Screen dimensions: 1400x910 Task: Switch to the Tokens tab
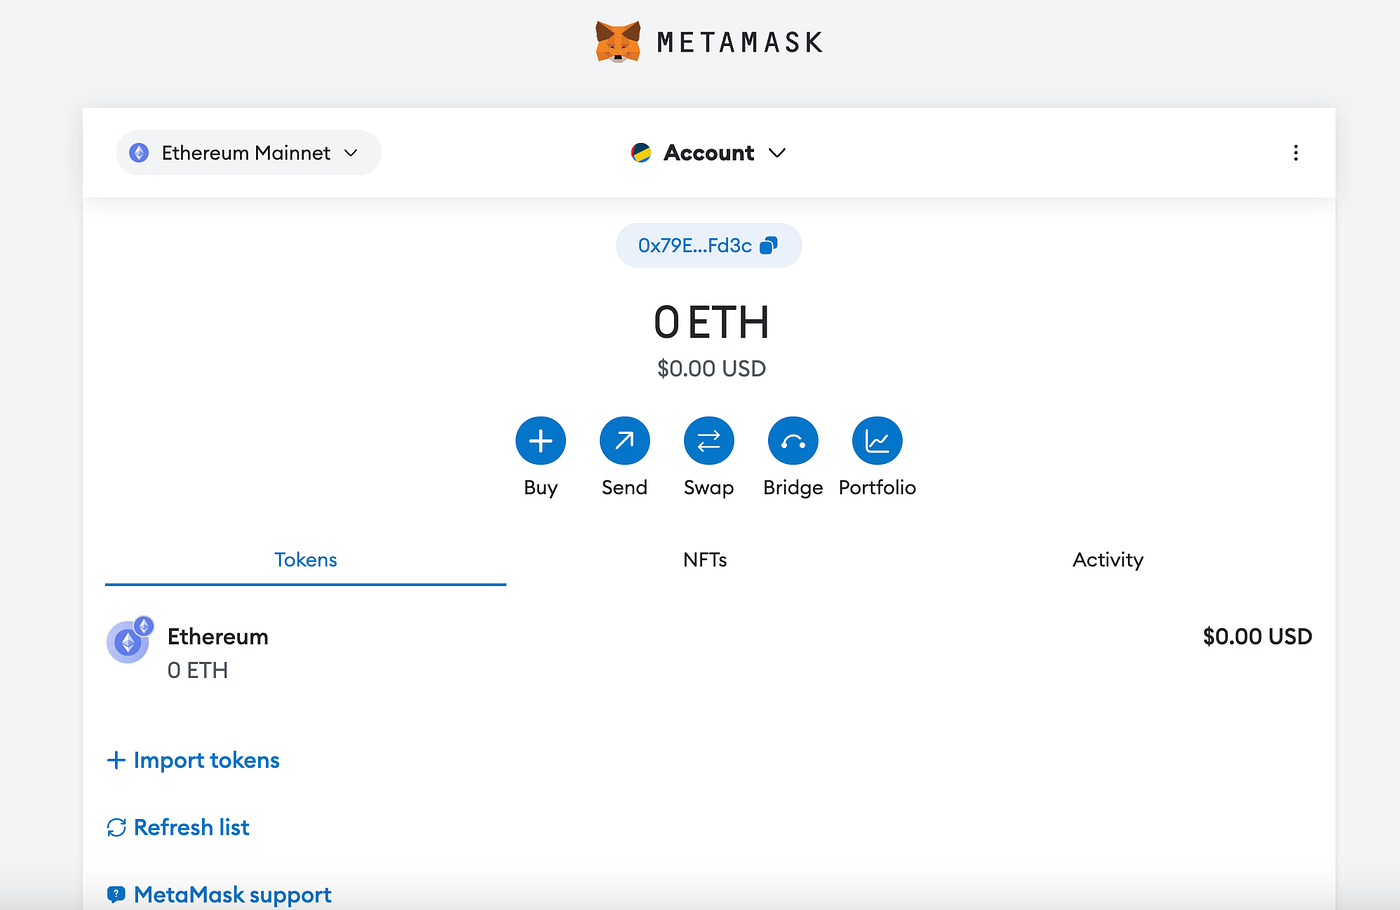[x=306, y=560]
